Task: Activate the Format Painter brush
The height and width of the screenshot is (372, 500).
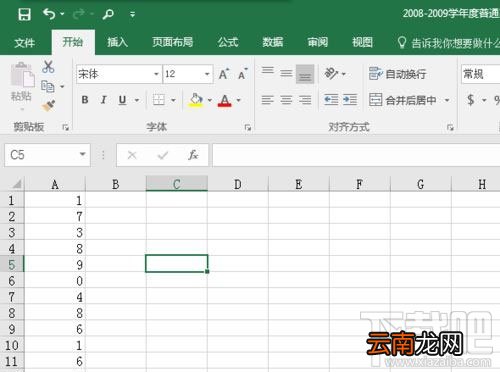Action: pyautogui.click(x=49, y=106)
